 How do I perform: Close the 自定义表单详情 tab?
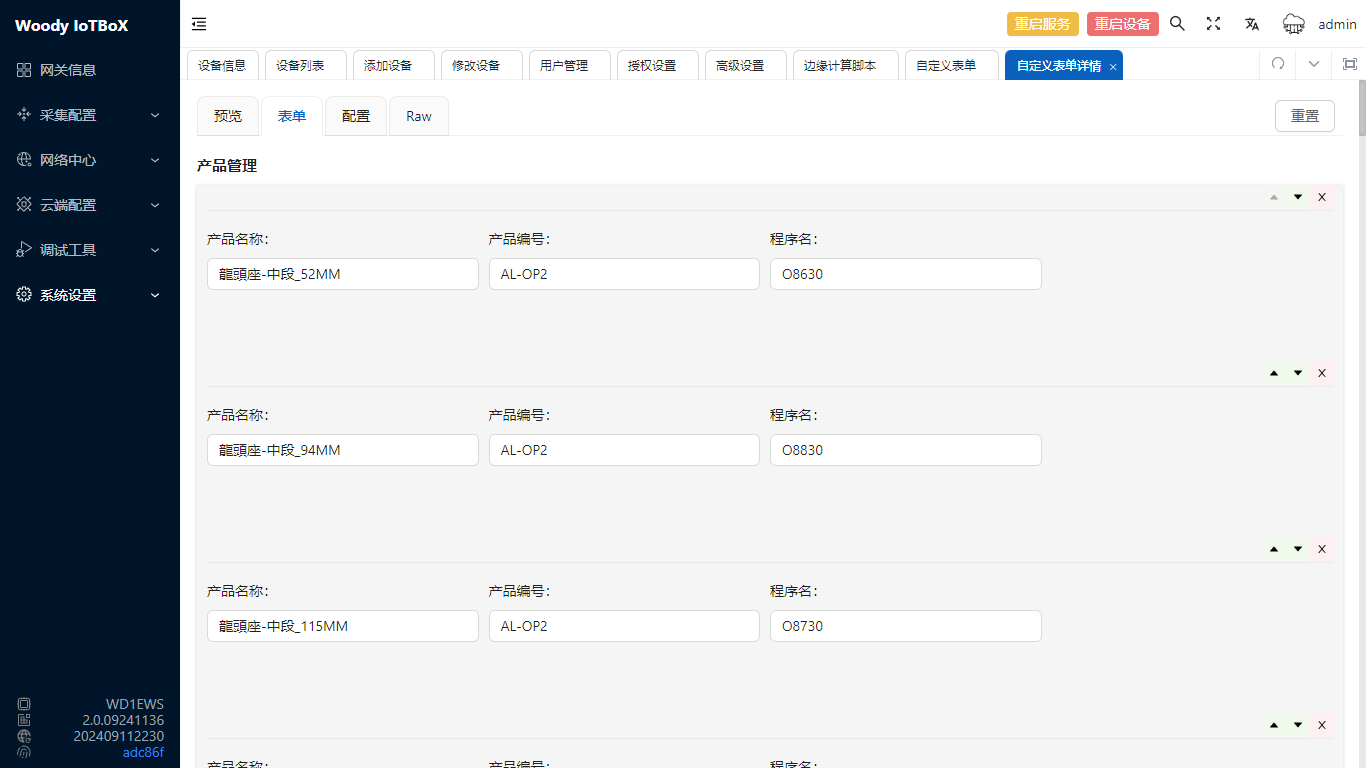pos(1113,67)
